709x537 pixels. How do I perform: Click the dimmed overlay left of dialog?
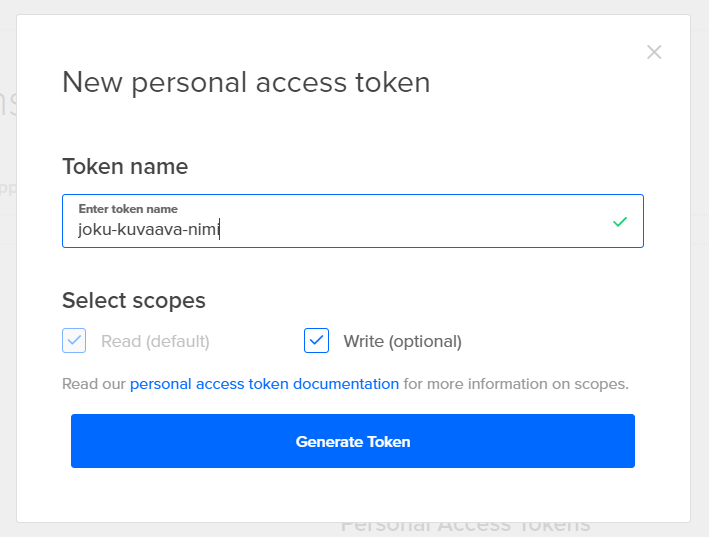[x=7, y=300]
